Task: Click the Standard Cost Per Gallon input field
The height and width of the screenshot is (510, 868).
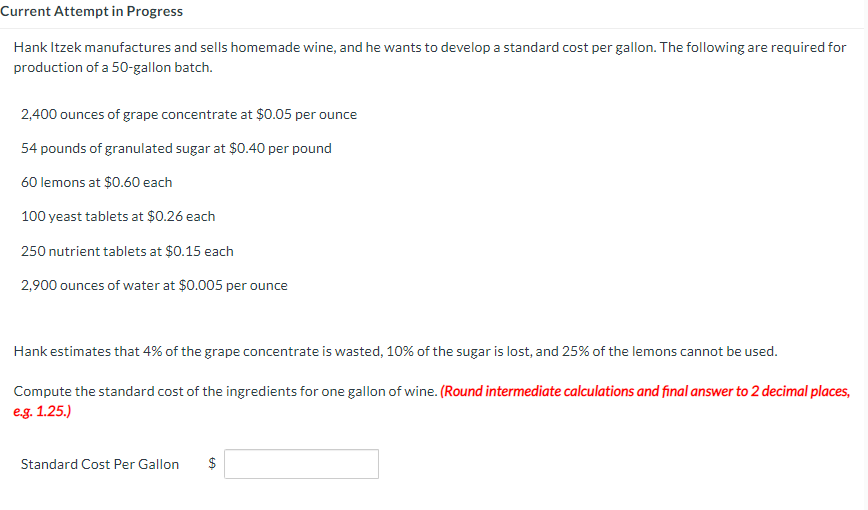Action: [301, 464]
